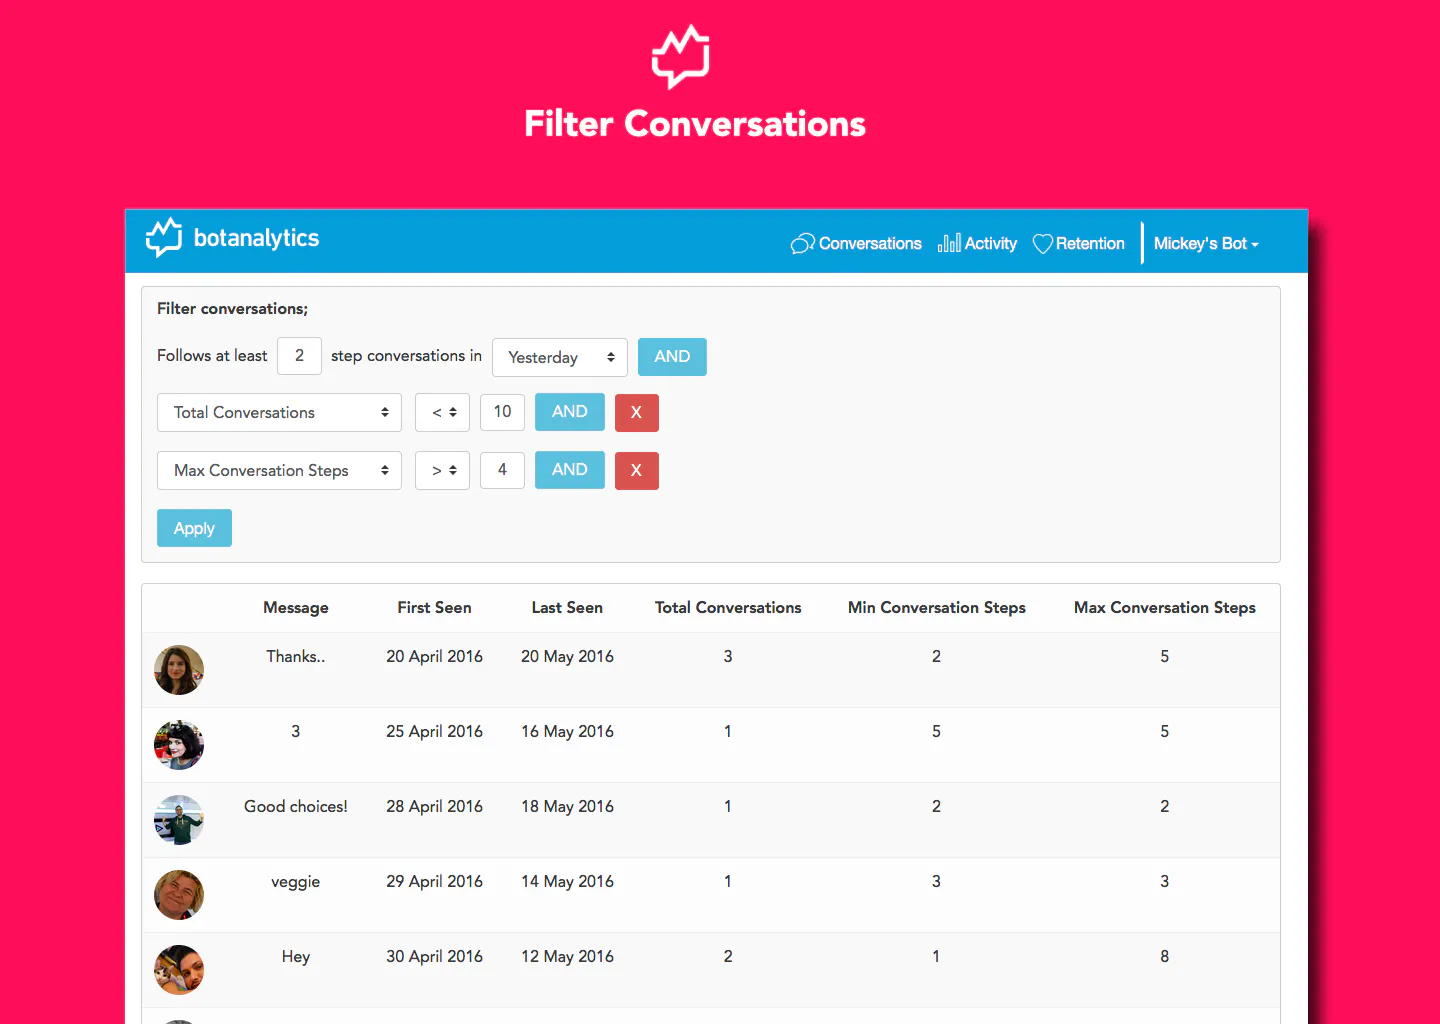Viewport: 1440px width, 1024px height.
Task: Click AND button in Total Conversations row
Action: point(570,412)
